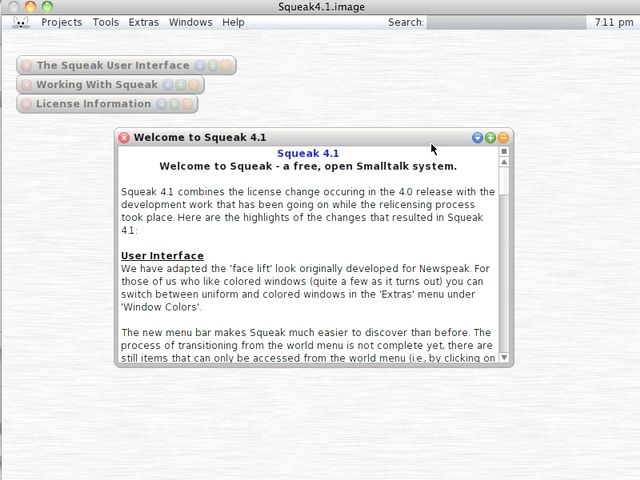This screenshot has height=480, width=640.
Task: Click the vertical scrollbar thumb
Action: (x=504, y=181)
